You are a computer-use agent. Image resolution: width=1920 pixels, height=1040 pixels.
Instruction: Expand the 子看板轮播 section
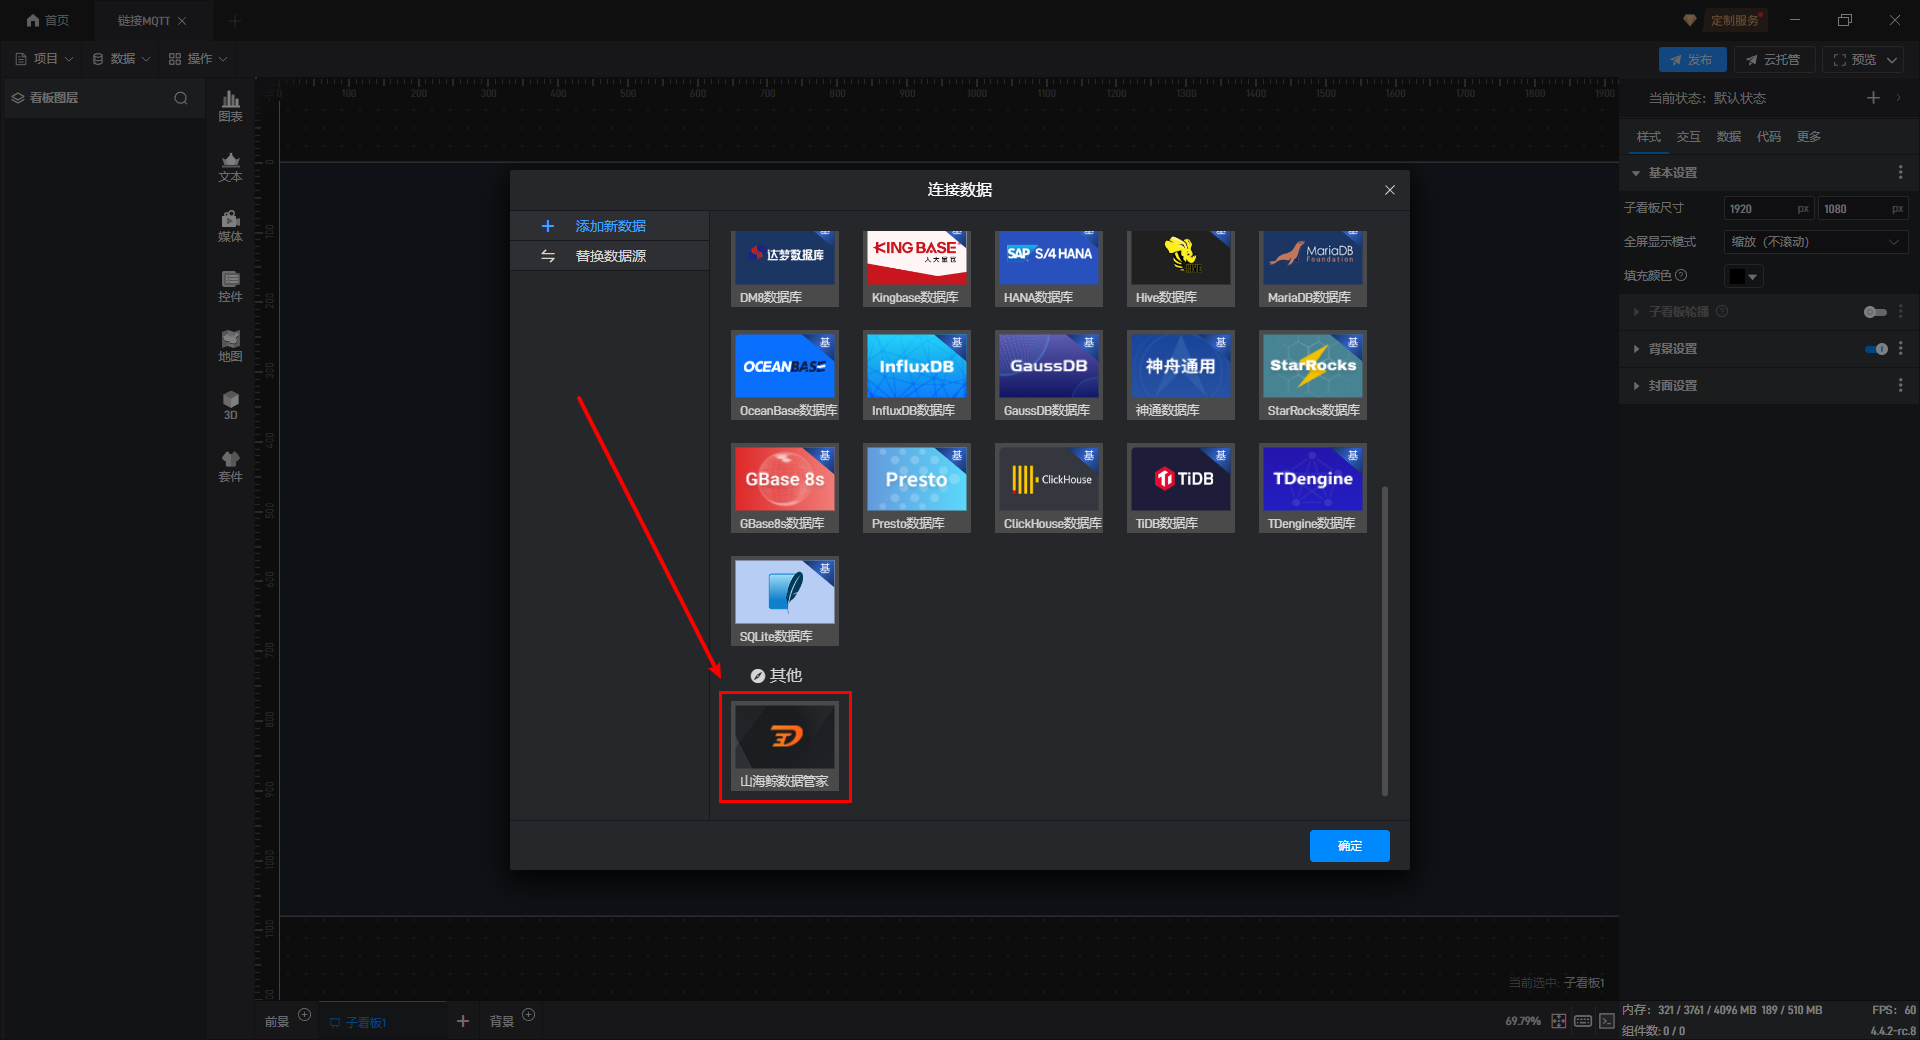1636,312
